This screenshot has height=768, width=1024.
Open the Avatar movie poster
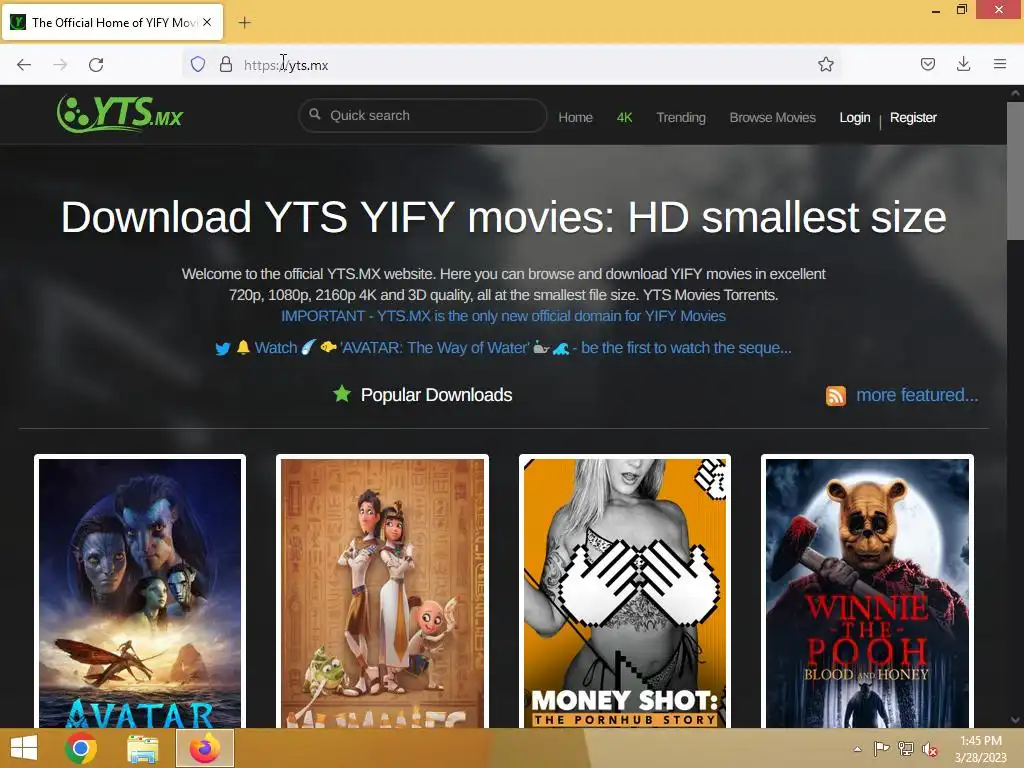pos(140,592)
